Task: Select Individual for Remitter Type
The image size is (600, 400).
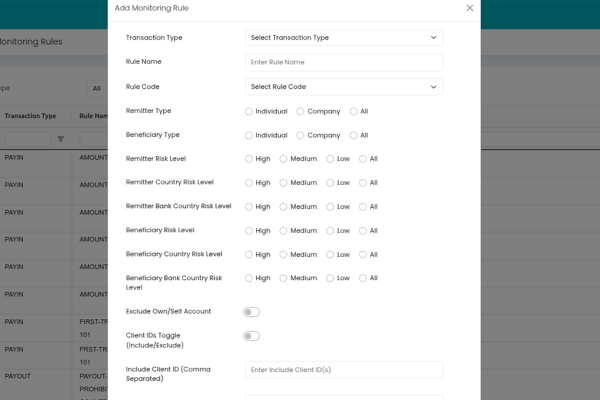Action: (x=249, y=111)
